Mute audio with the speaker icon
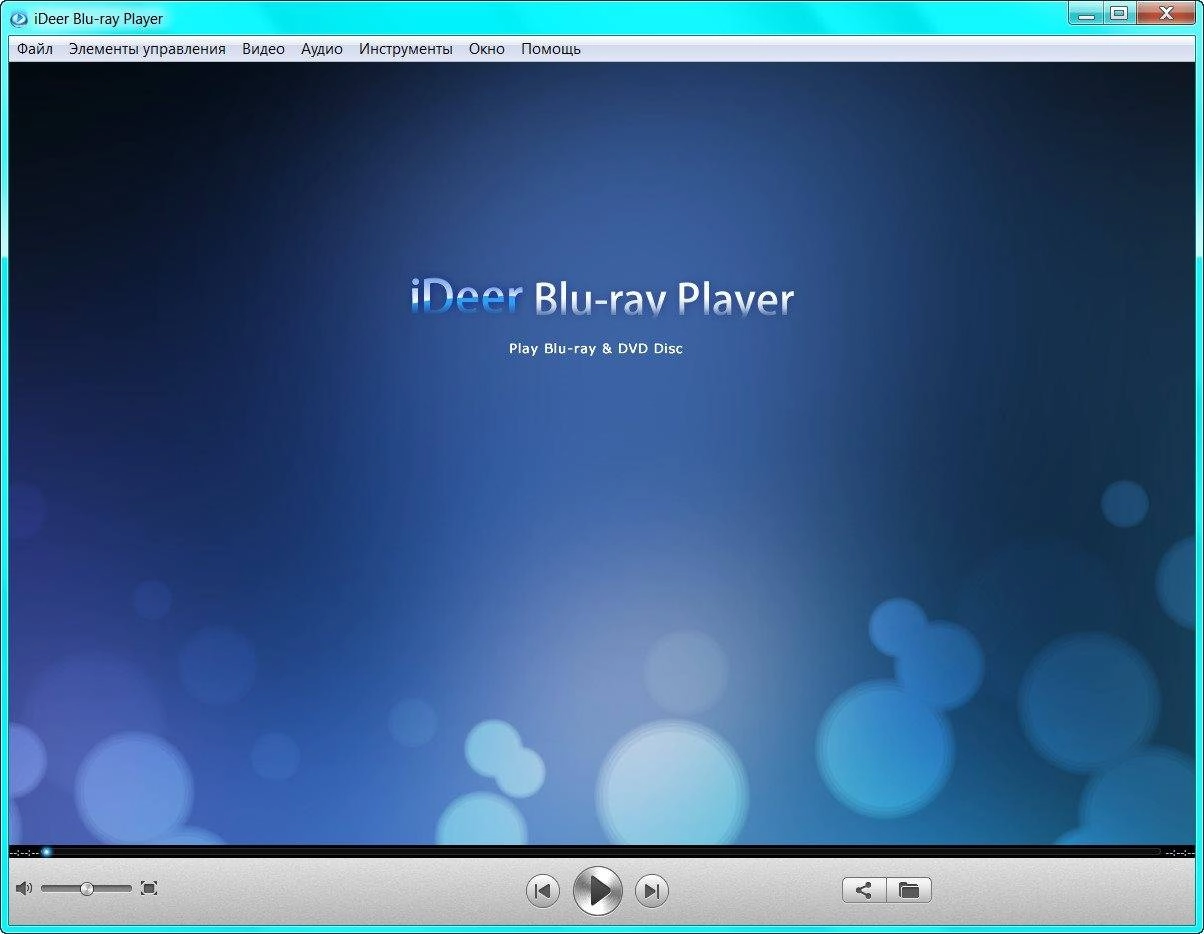Image resolution: width=1204 pixels, height=934 pixels. 24,888
